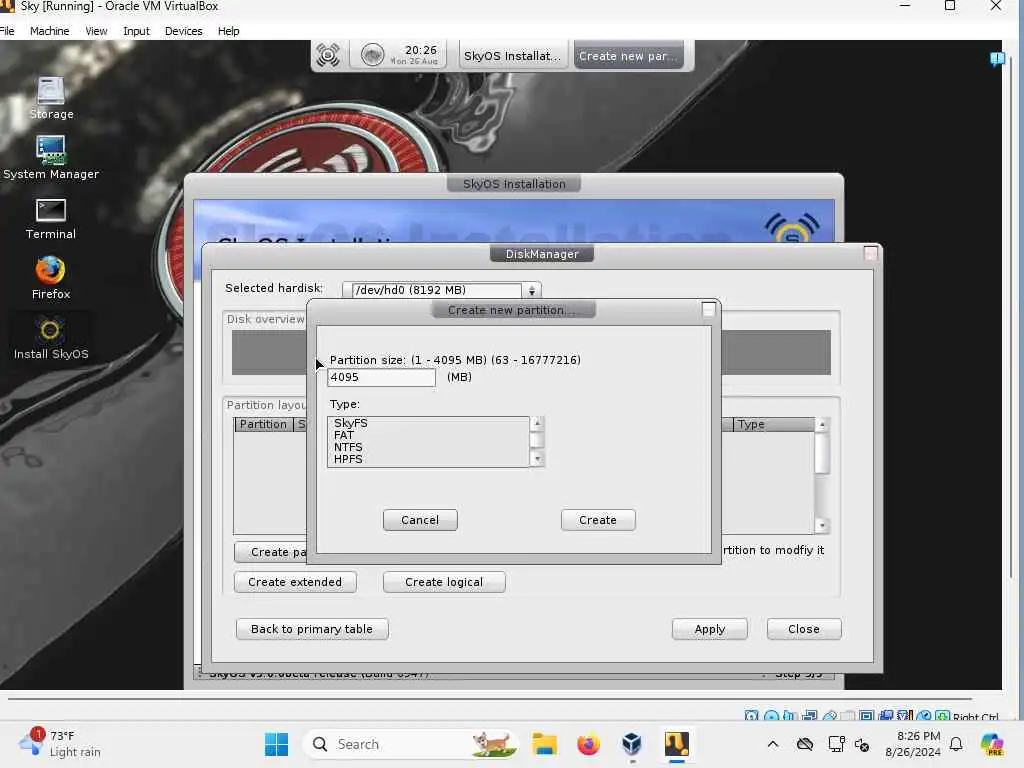Click Apply in DiskManager

point(709,629)
